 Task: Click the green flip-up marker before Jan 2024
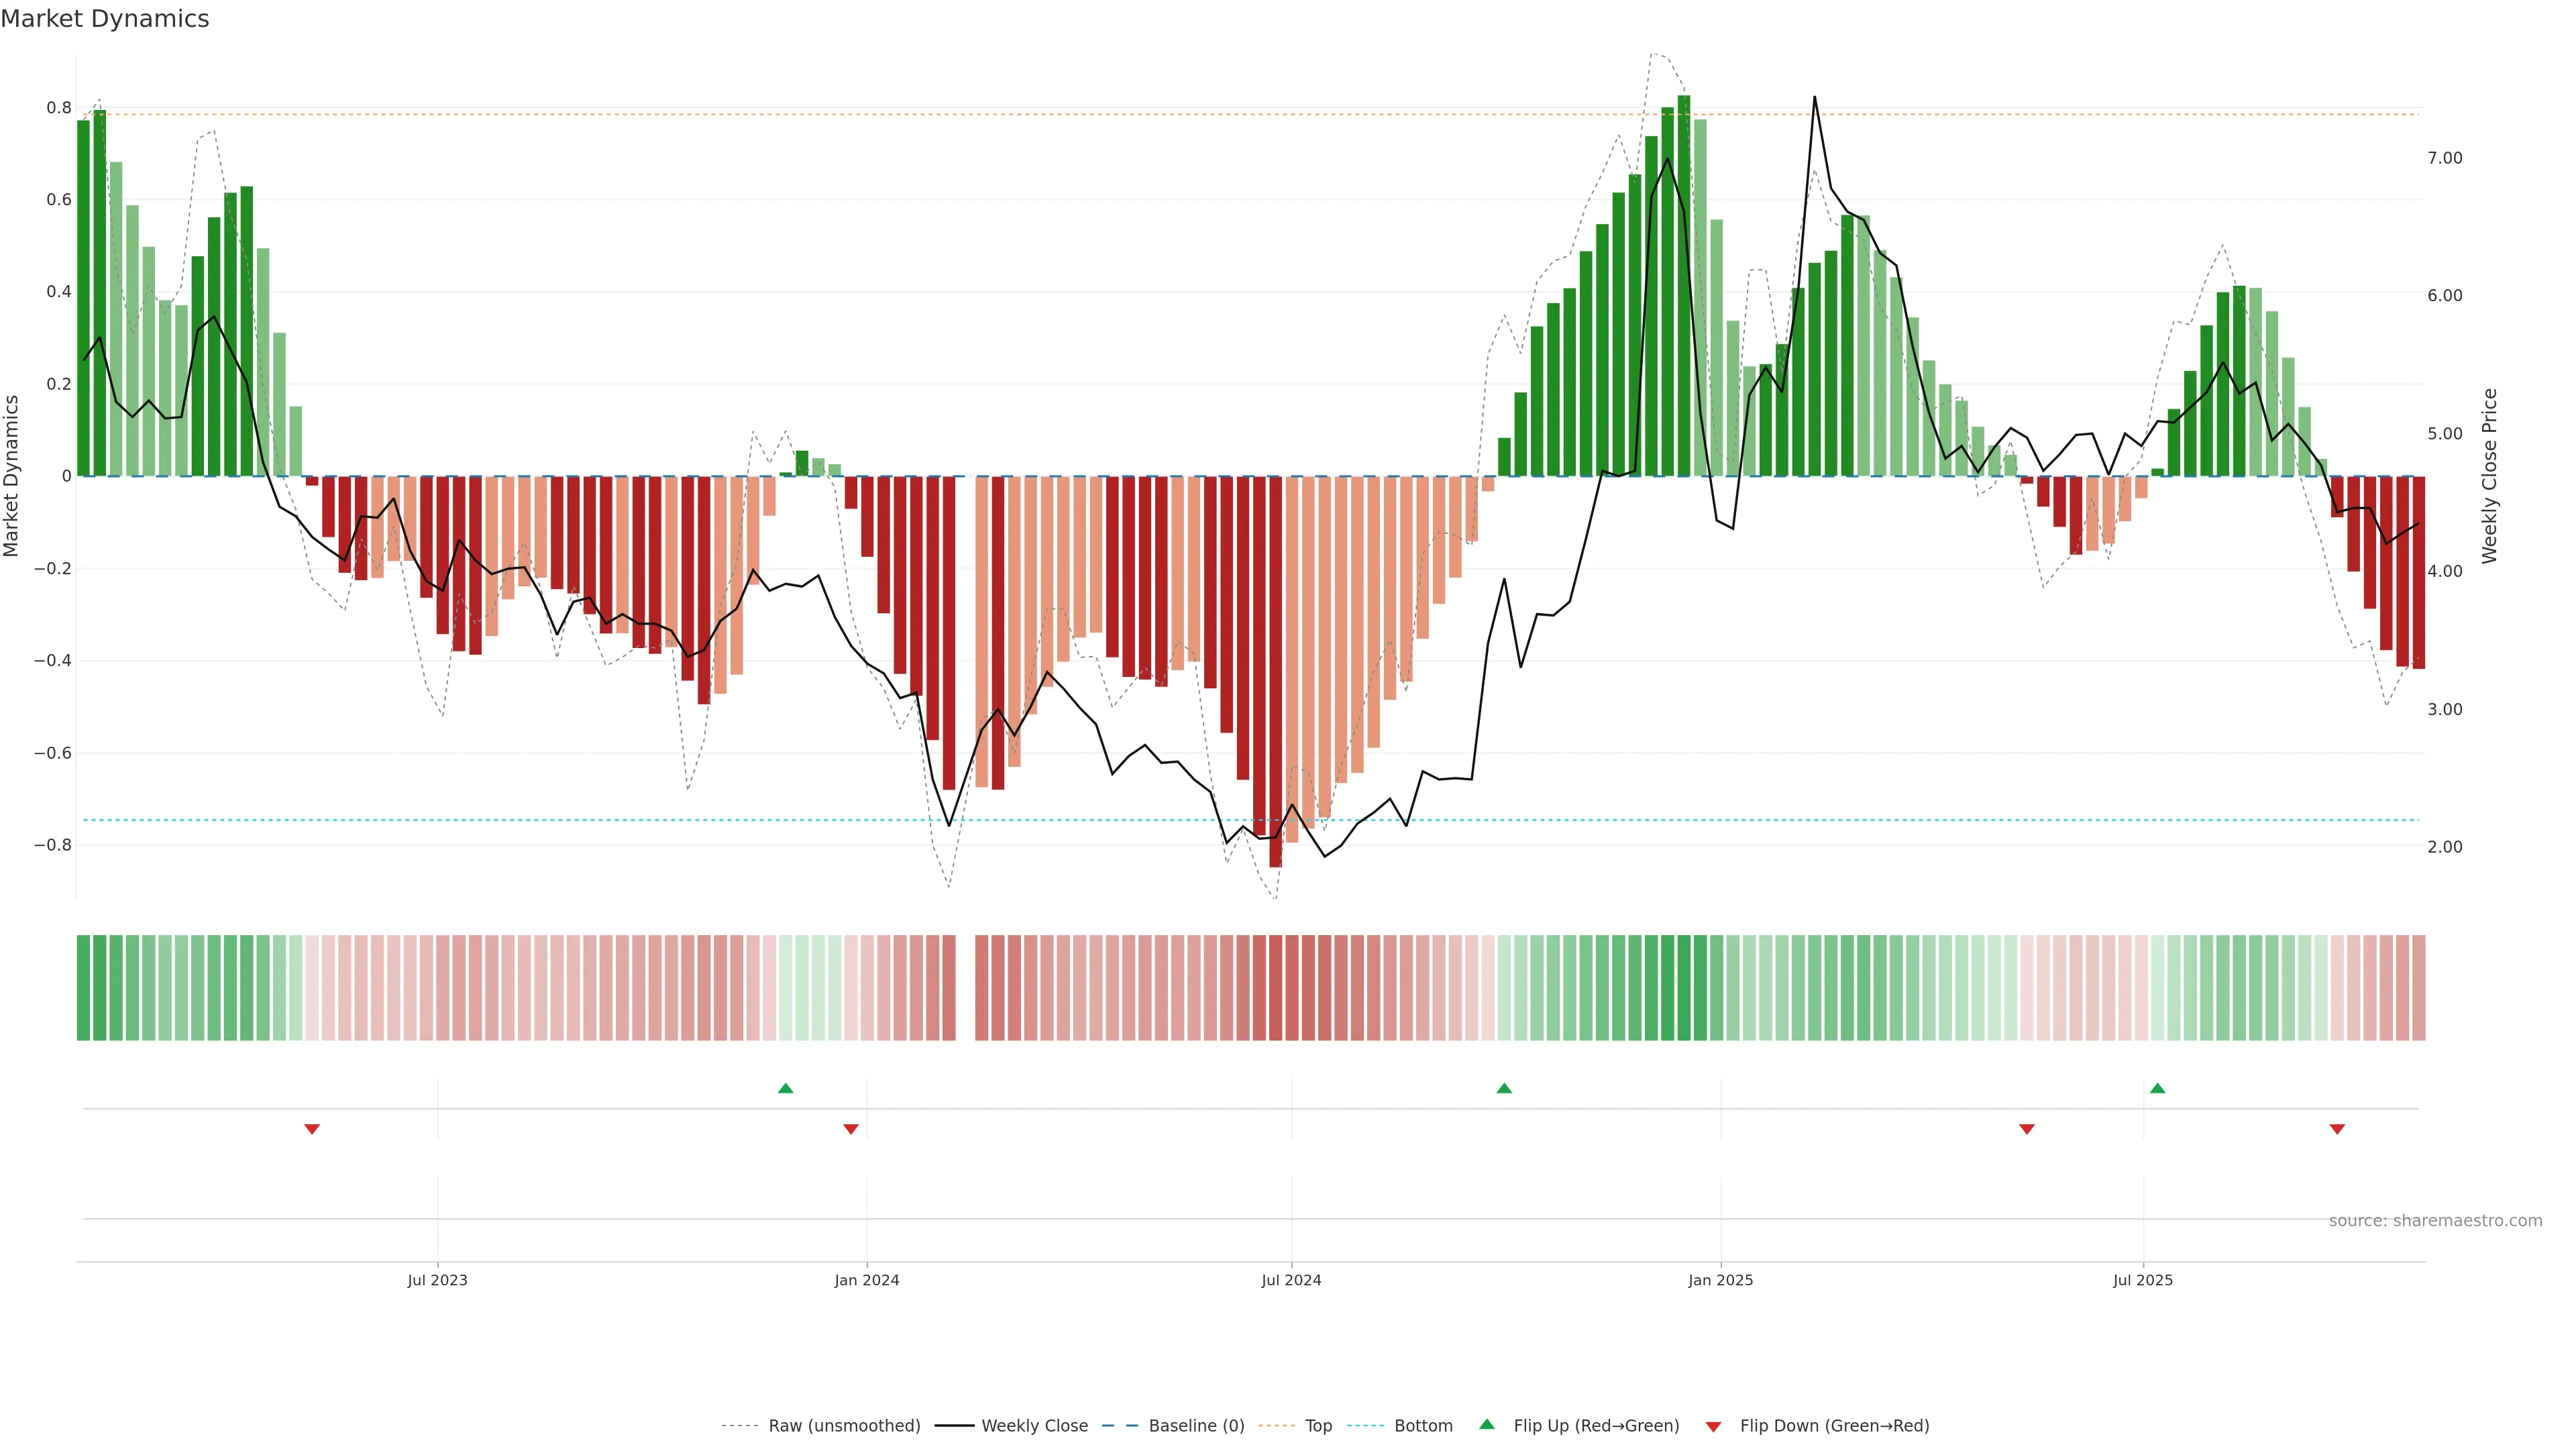click(785, 1088)
